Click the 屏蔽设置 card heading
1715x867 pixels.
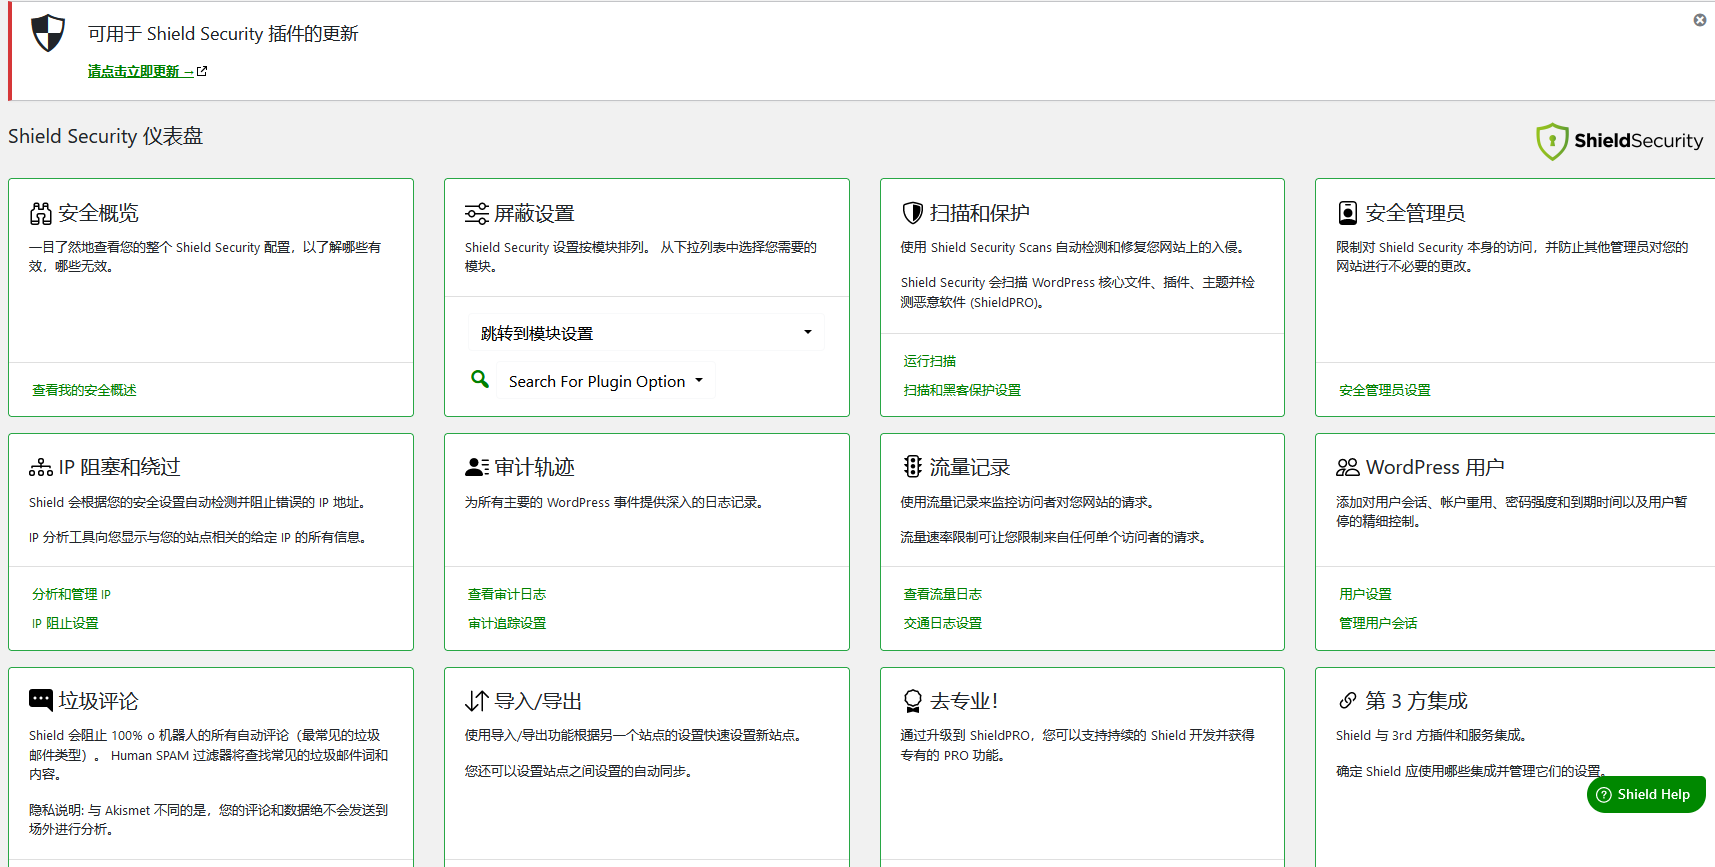click(x=534, y=213)
